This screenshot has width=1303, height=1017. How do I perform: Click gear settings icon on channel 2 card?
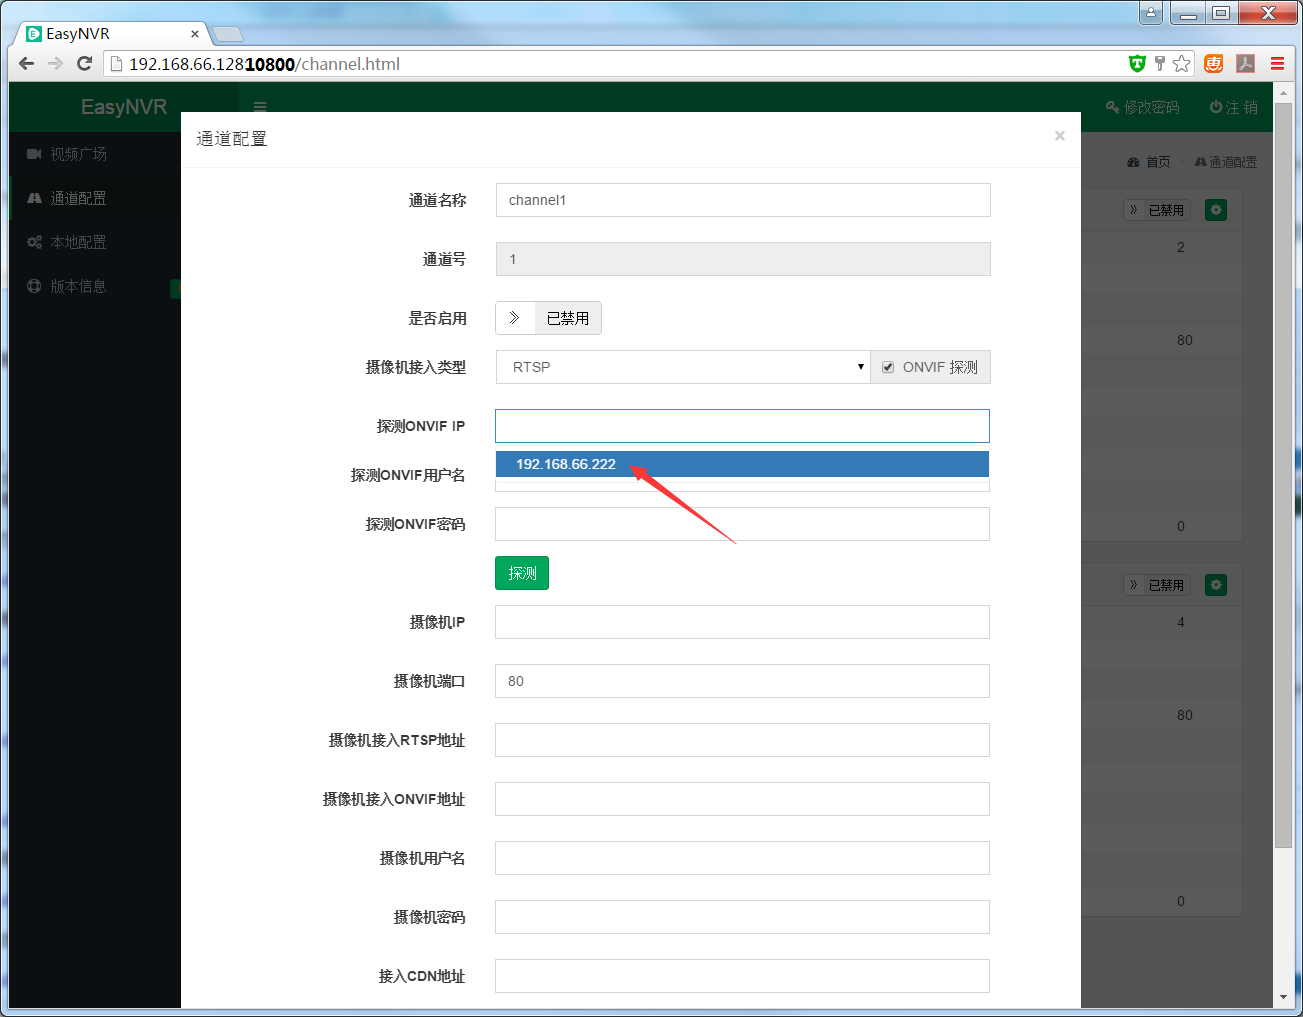coord(1216,210)
